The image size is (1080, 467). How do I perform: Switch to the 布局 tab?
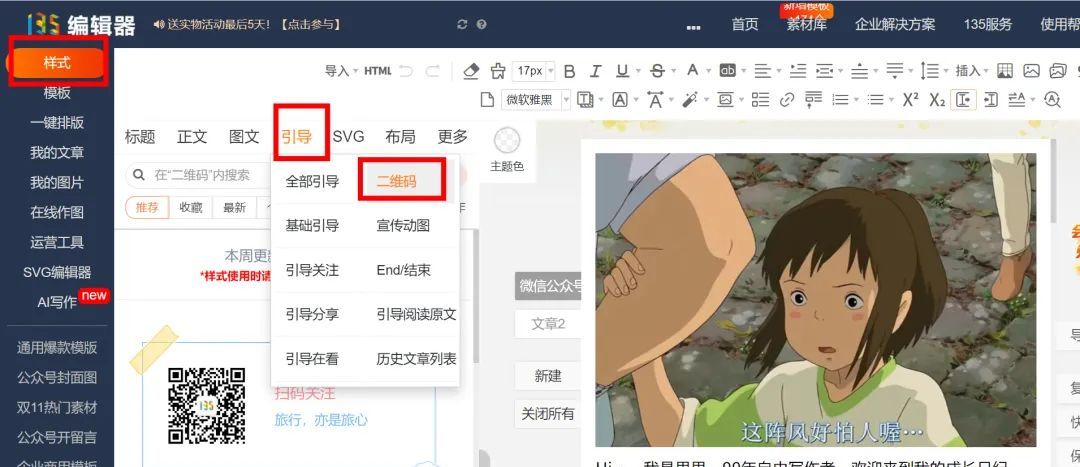click(x=400, y=136)
